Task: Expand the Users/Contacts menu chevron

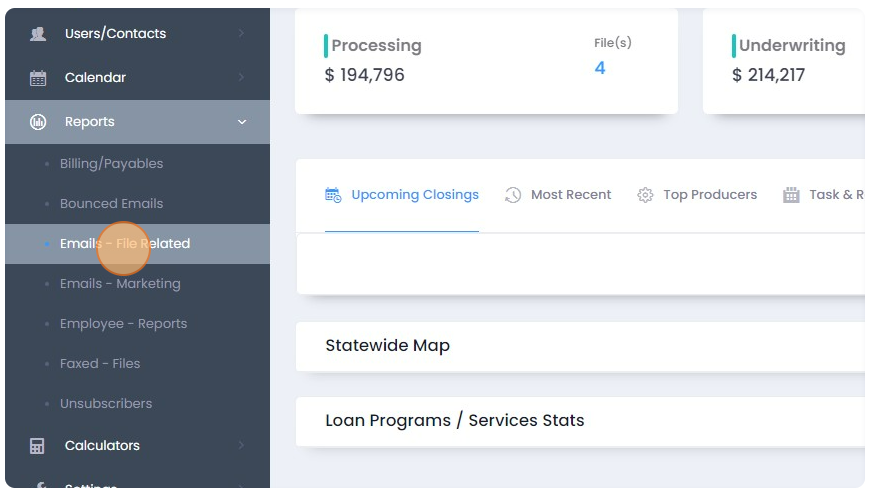Action: coord(241,33)
